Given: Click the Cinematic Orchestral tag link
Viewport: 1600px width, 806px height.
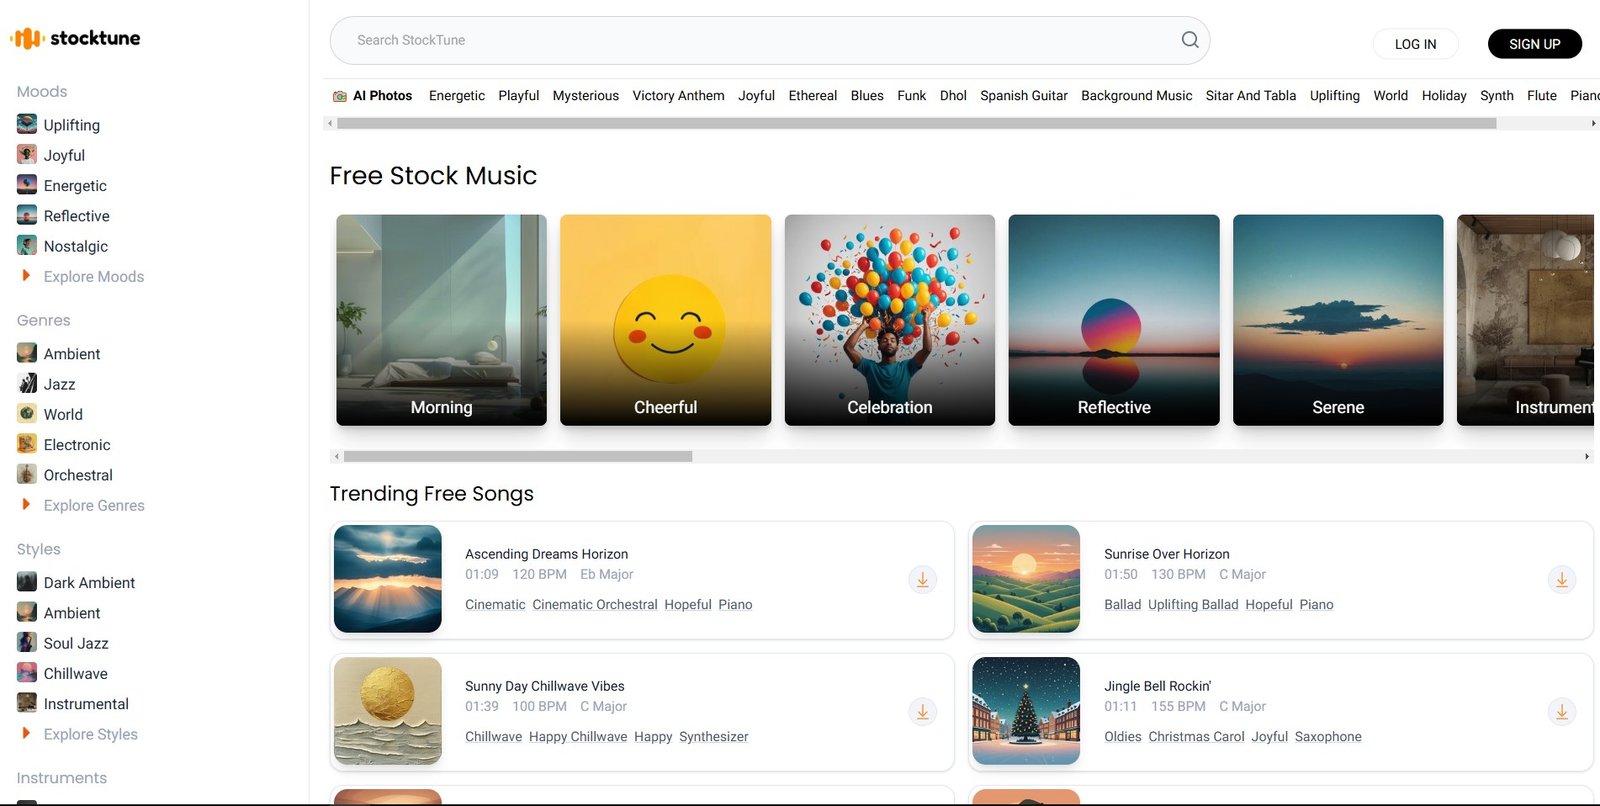Looking at the screenshot, I should click(x=595, y=605).
